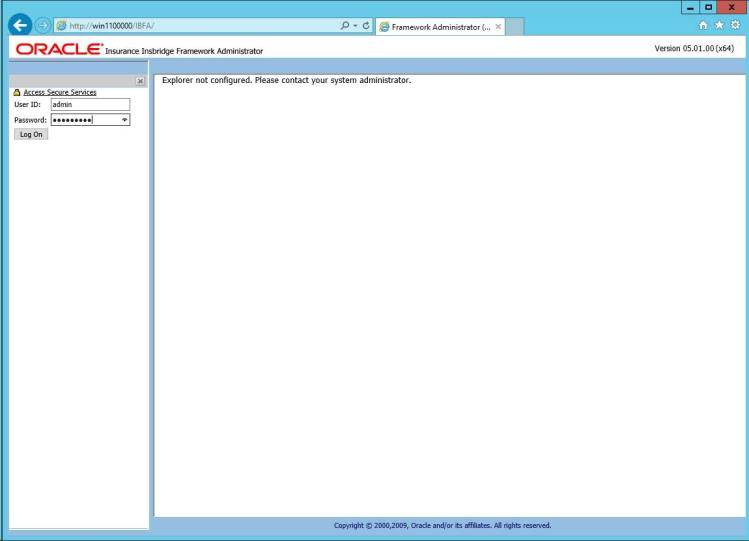Maximize the browser window
Viewport: 749px width, 541px height.
(708, 8)
